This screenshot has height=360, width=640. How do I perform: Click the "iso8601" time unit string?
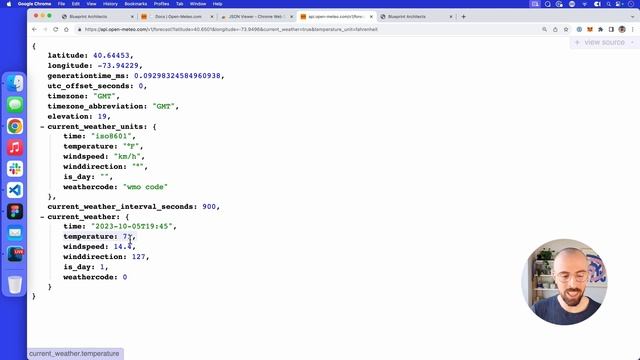tap(111, 136)
